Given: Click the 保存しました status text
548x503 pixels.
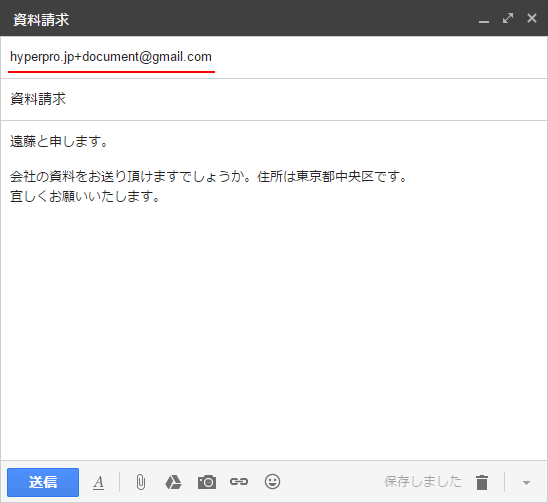Looking at the screenshot, I should point(423,482).
